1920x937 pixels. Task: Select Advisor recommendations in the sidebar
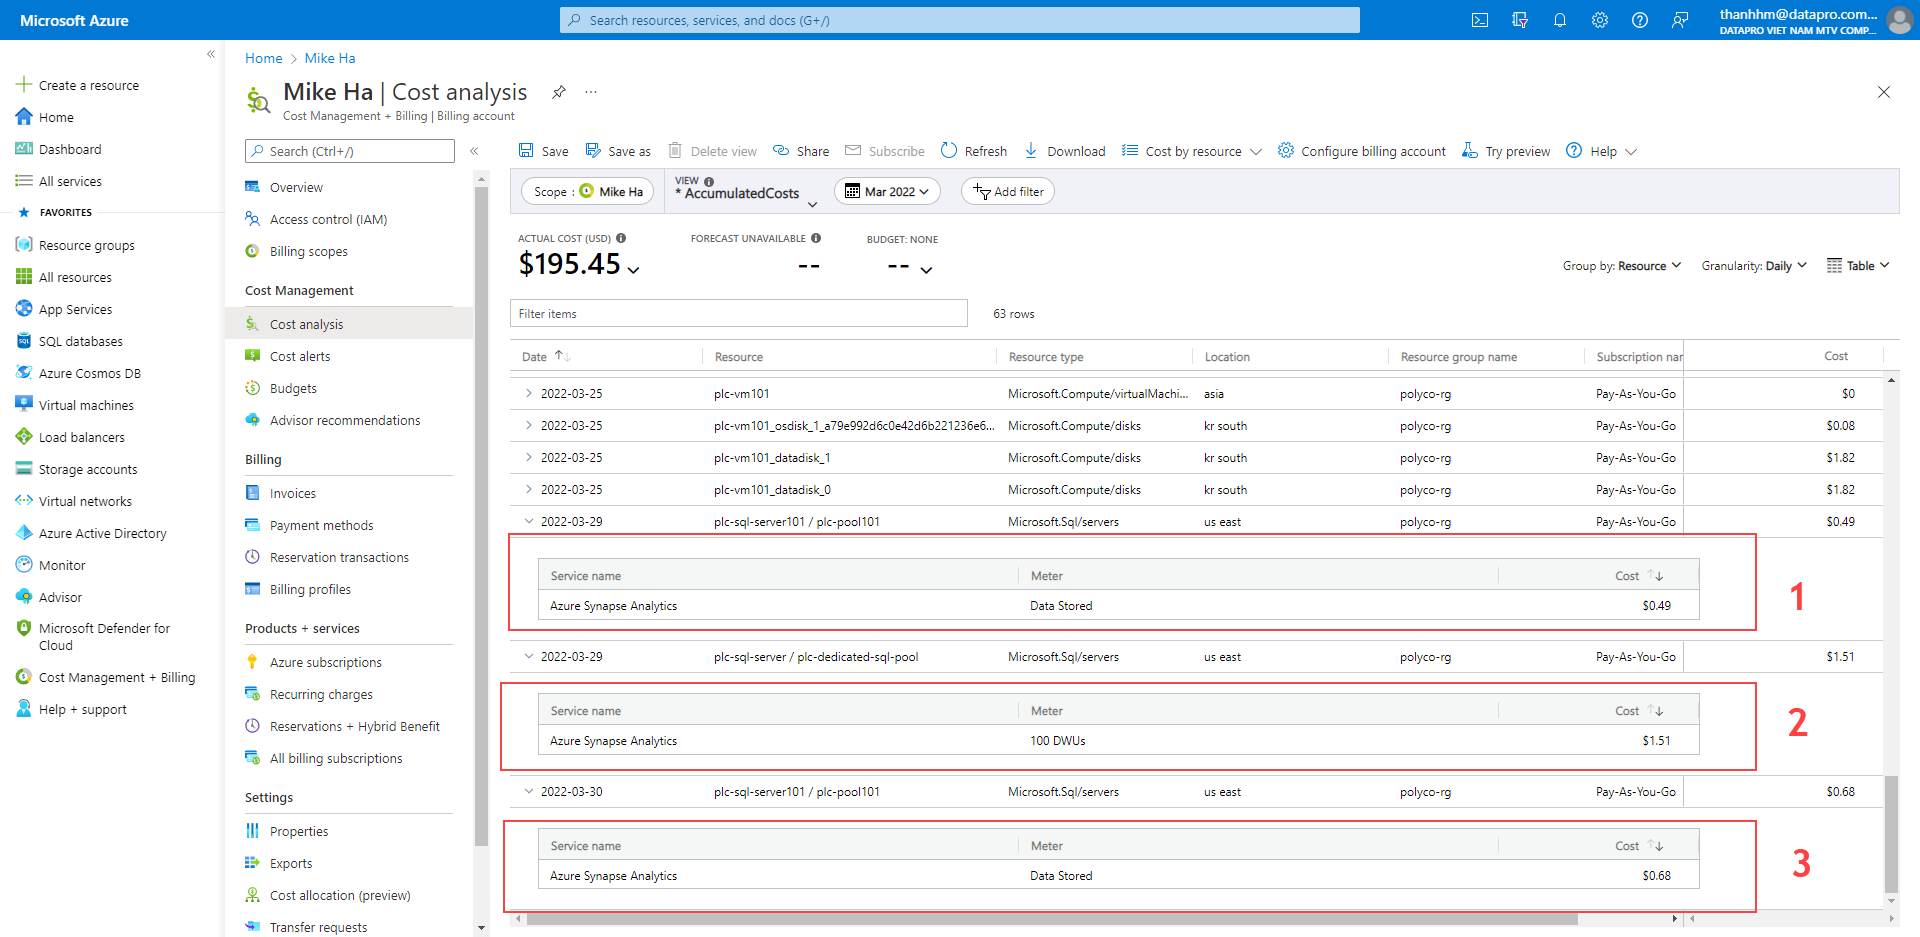click(344, 420)
